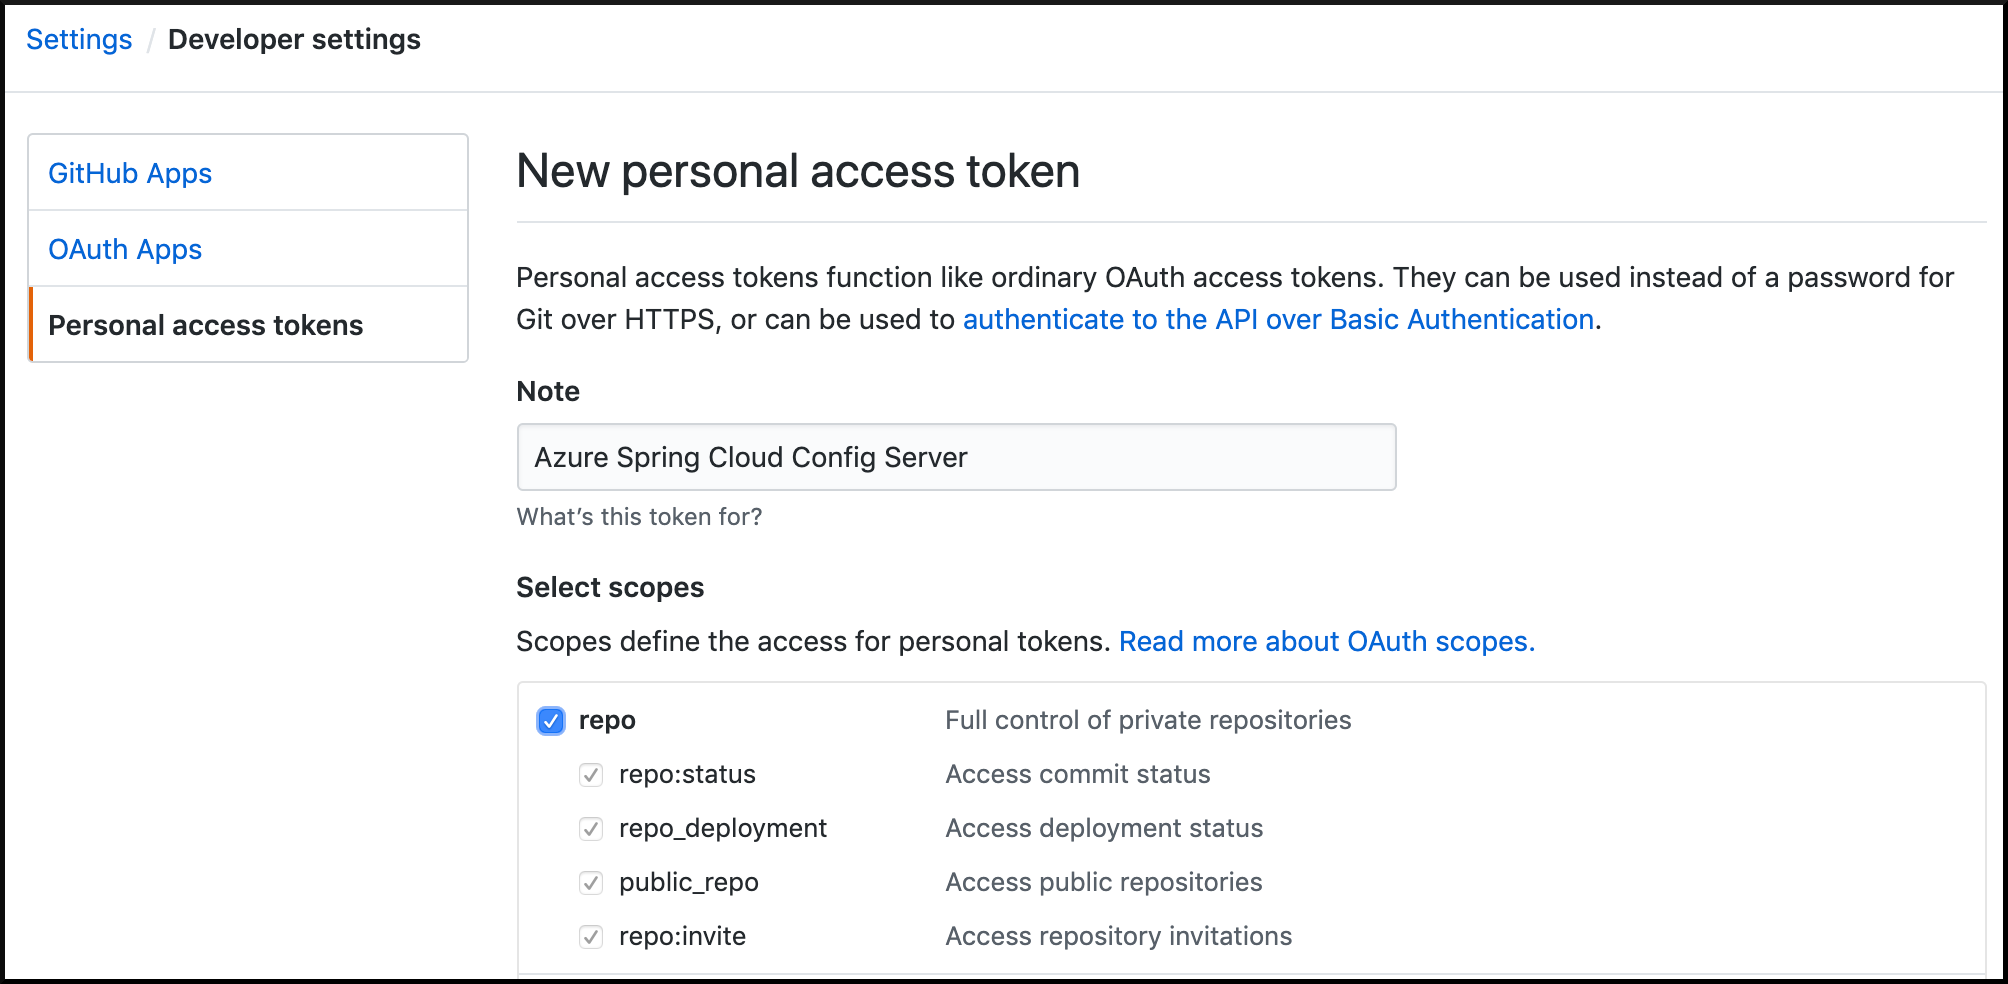Select the bold repo scope label
The width and height of the screenshot is (2008, 984).
[x=605, y=719]
